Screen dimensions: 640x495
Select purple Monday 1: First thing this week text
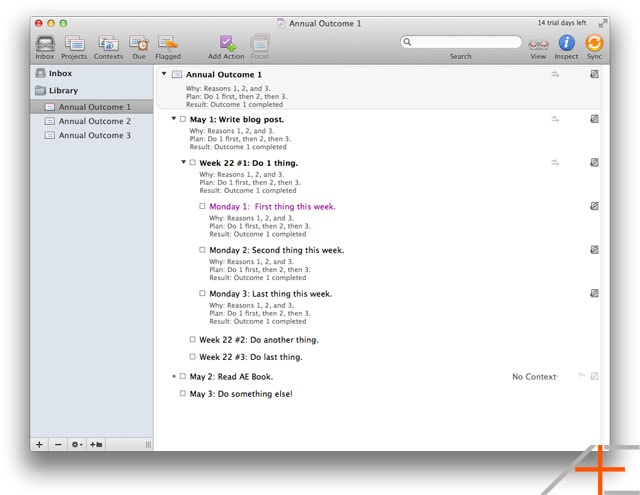coord(272,206)
